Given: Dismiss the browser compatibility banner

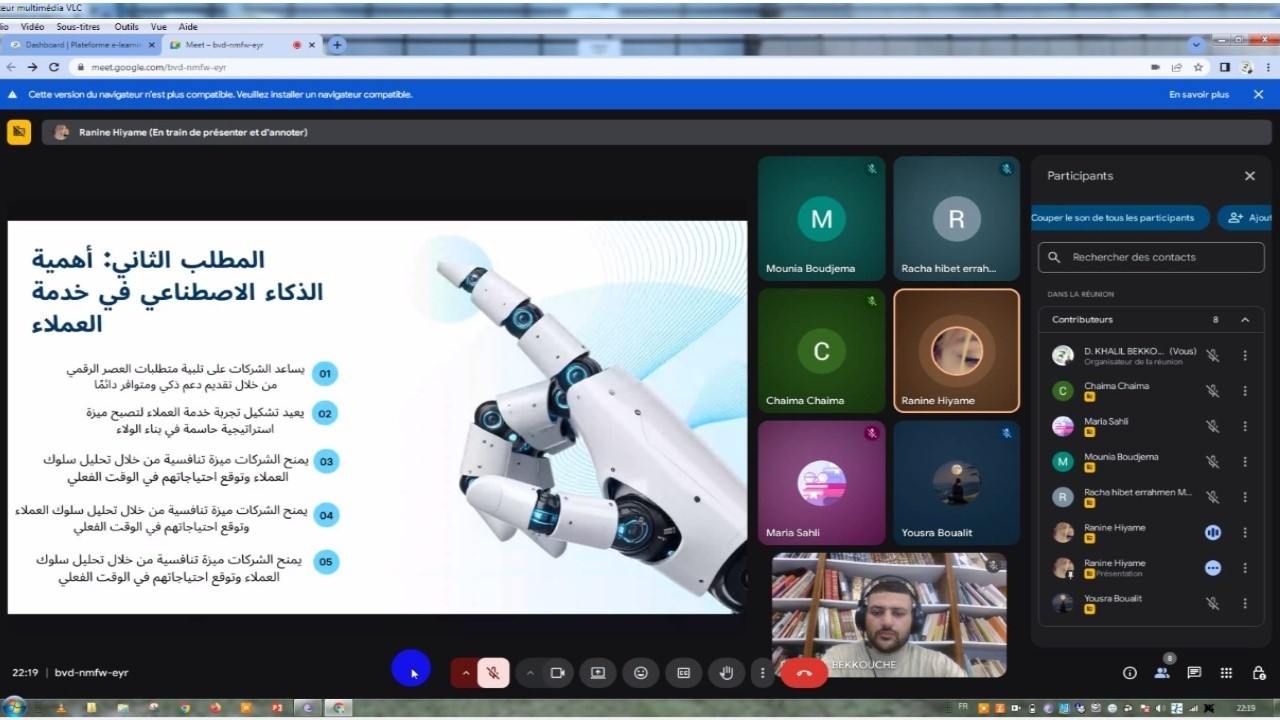Looking at the screenshot, I should tap(1258, 94).
